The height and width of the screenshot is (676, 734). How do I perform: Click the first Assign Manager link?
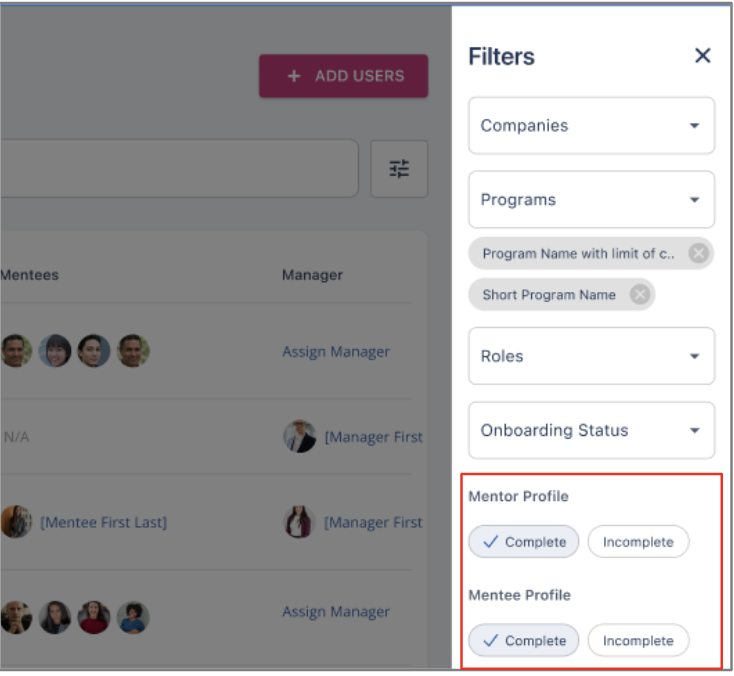click(x=336, y=352)
